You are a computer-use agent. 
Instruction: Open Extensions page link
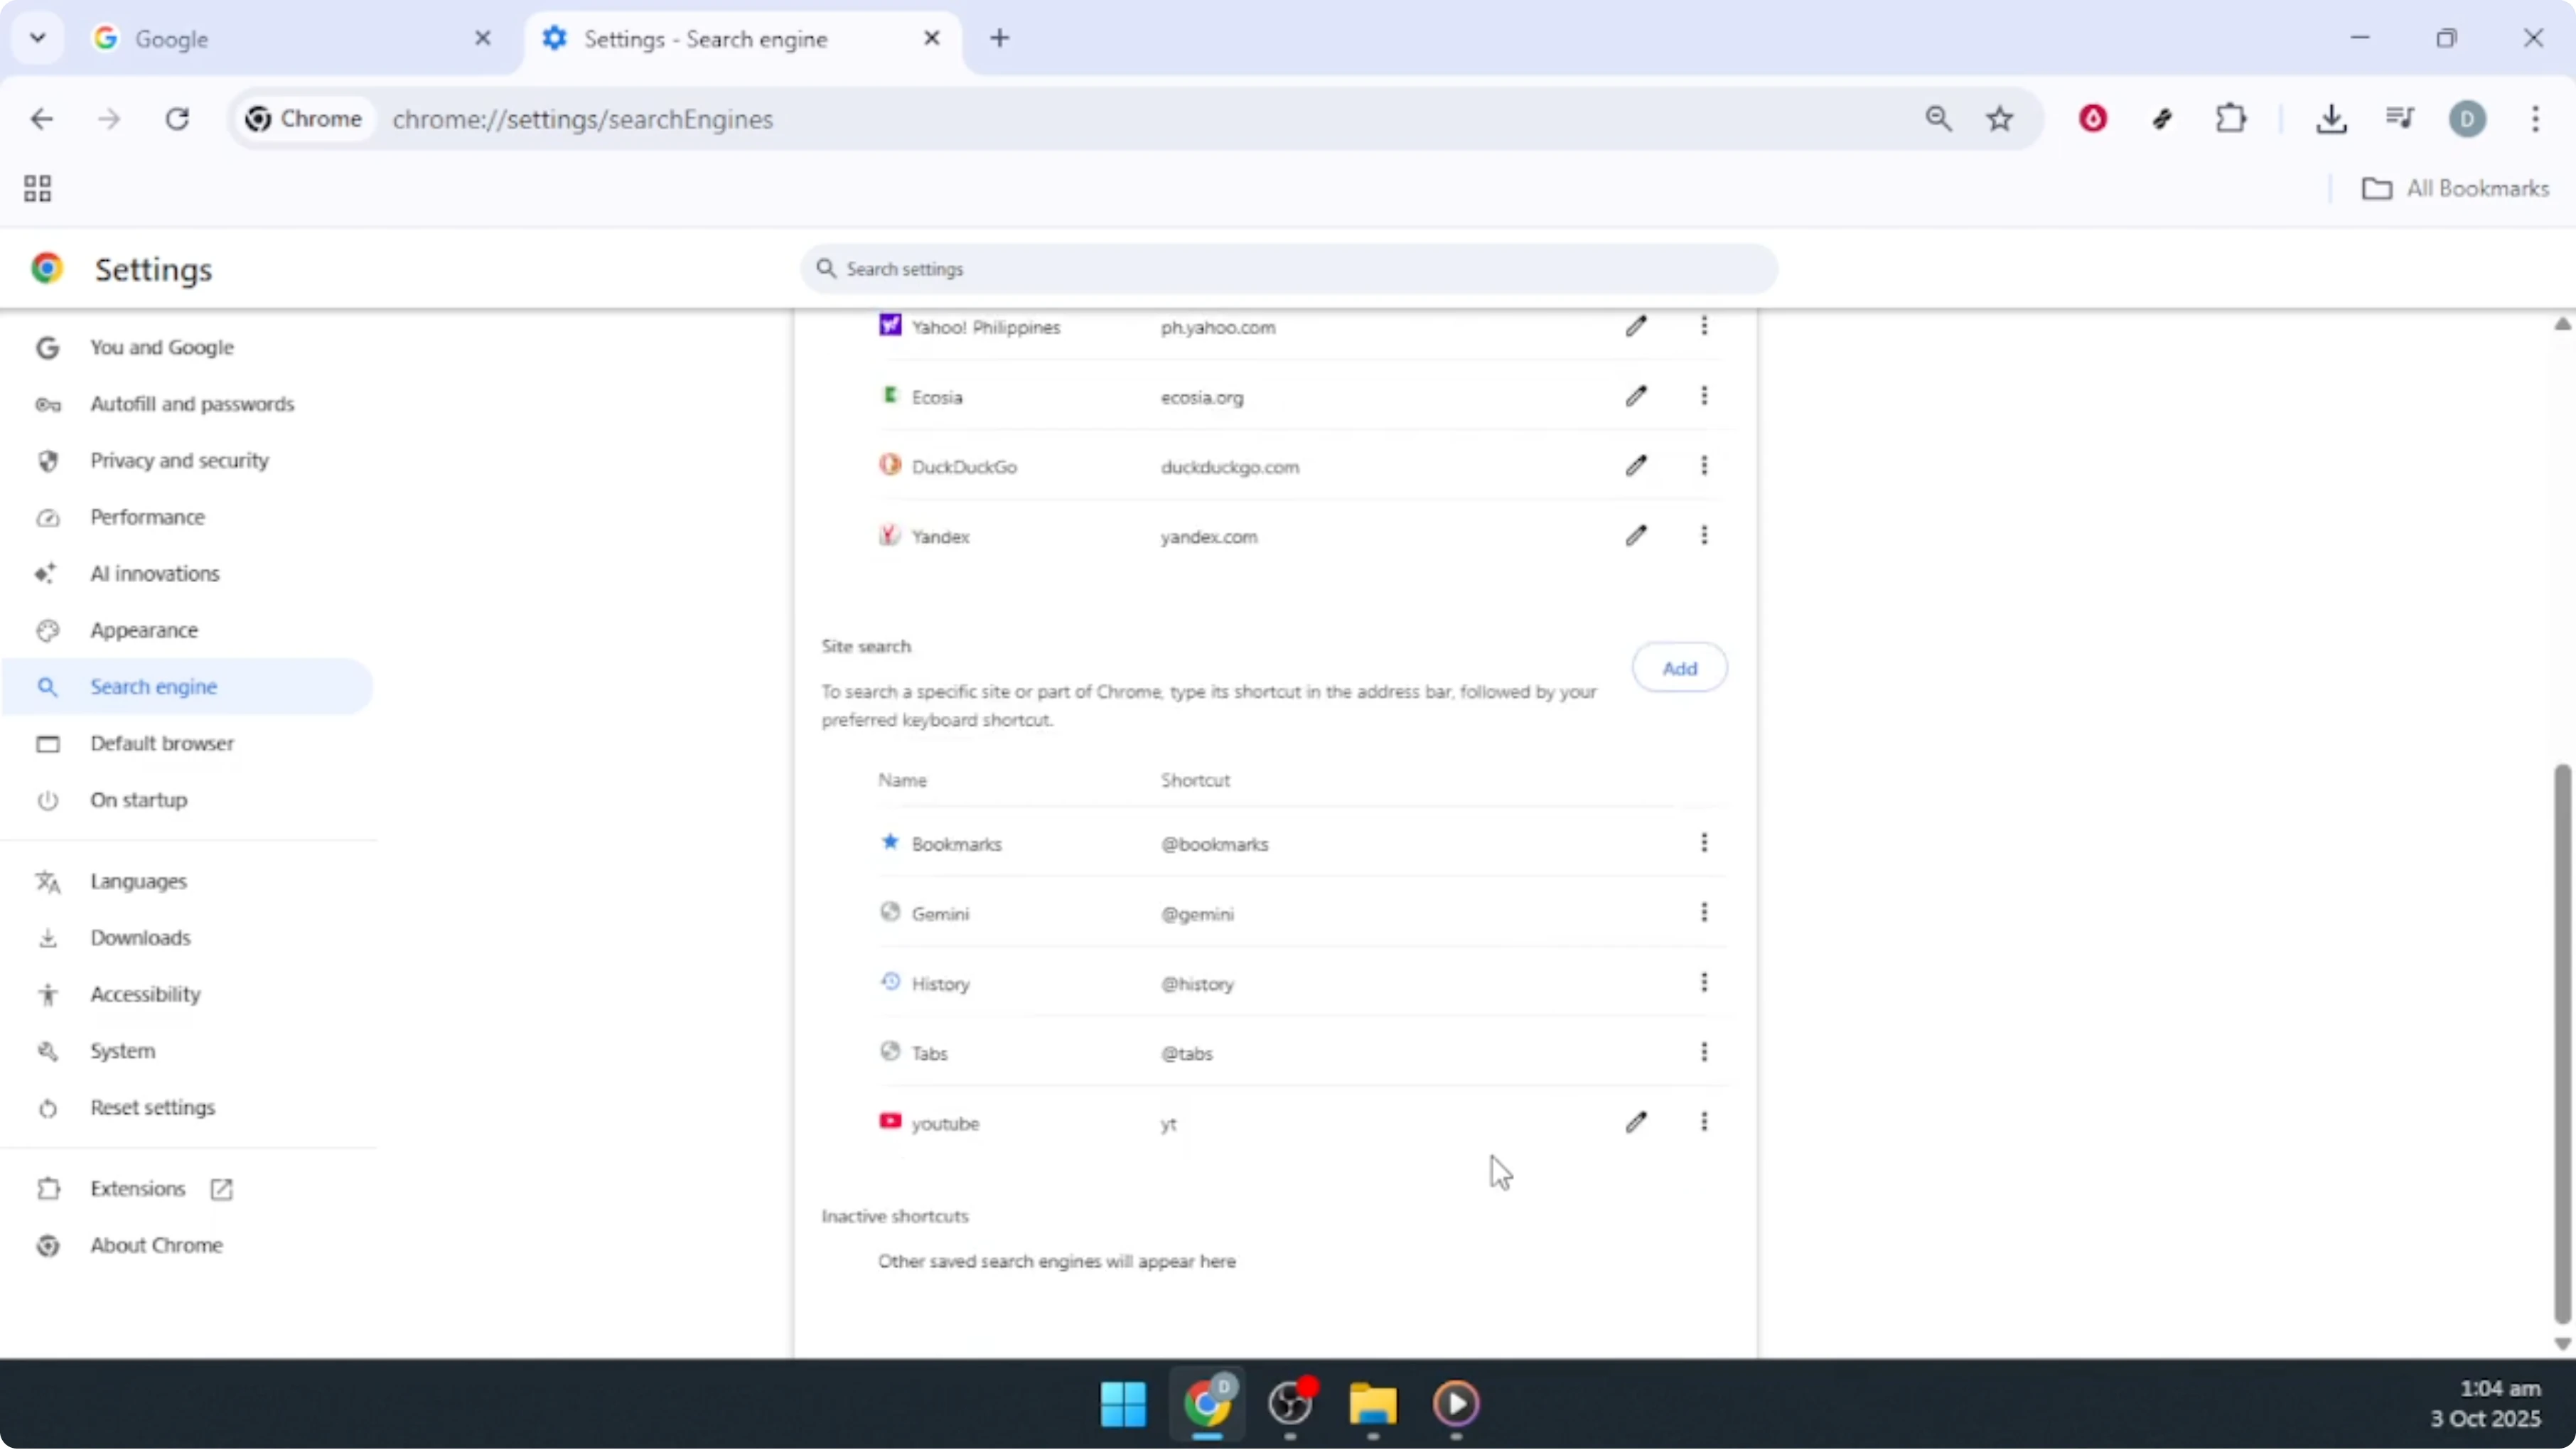tap(188, 1189)
